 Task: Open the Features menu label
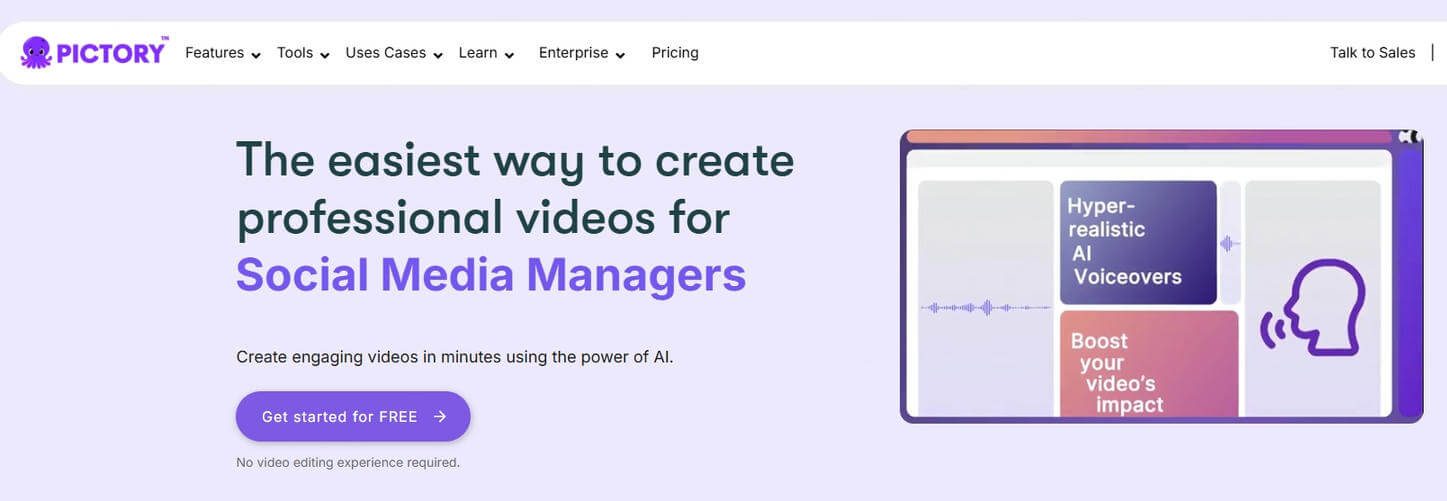214,53
